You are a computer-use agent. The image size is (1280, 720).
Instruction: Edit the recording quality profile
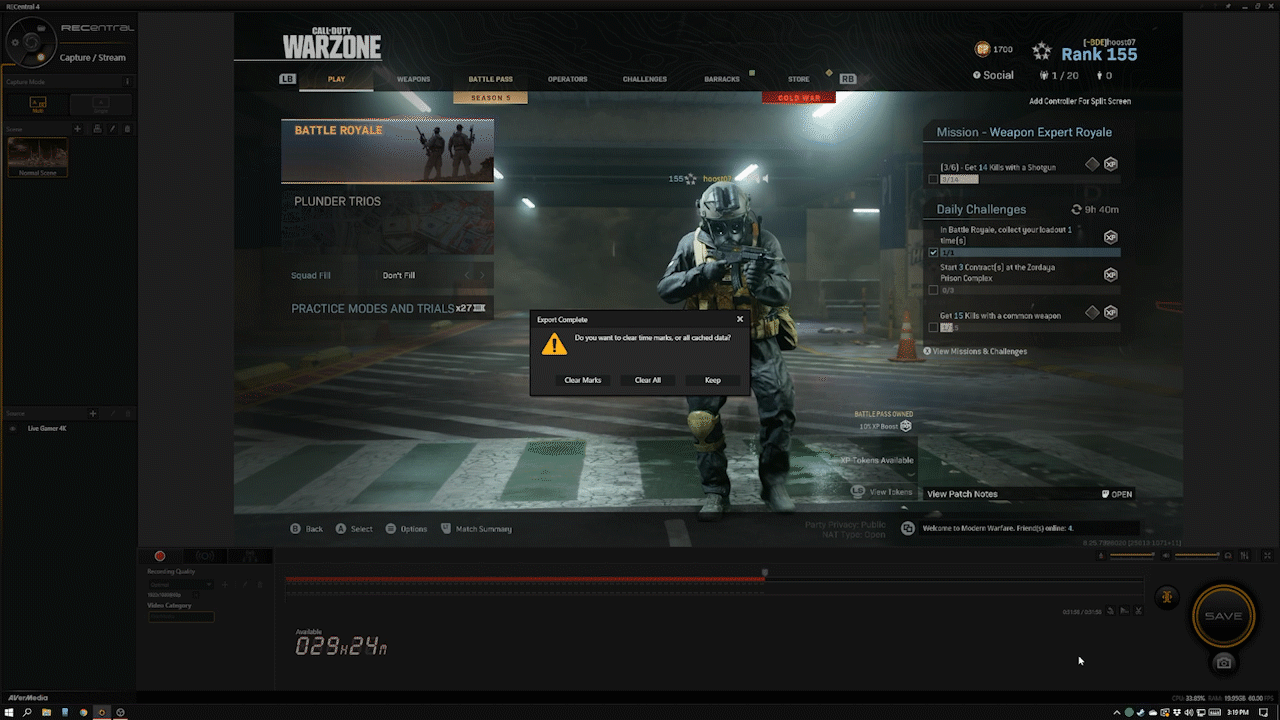[245, 585]
